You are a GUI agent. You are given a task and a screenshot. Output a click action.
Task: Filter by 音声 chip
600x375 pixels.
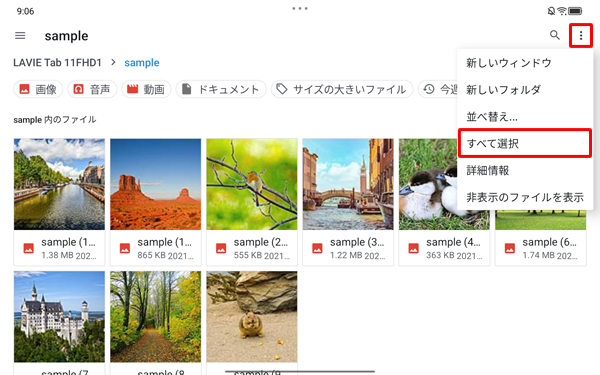click(92, 89)
